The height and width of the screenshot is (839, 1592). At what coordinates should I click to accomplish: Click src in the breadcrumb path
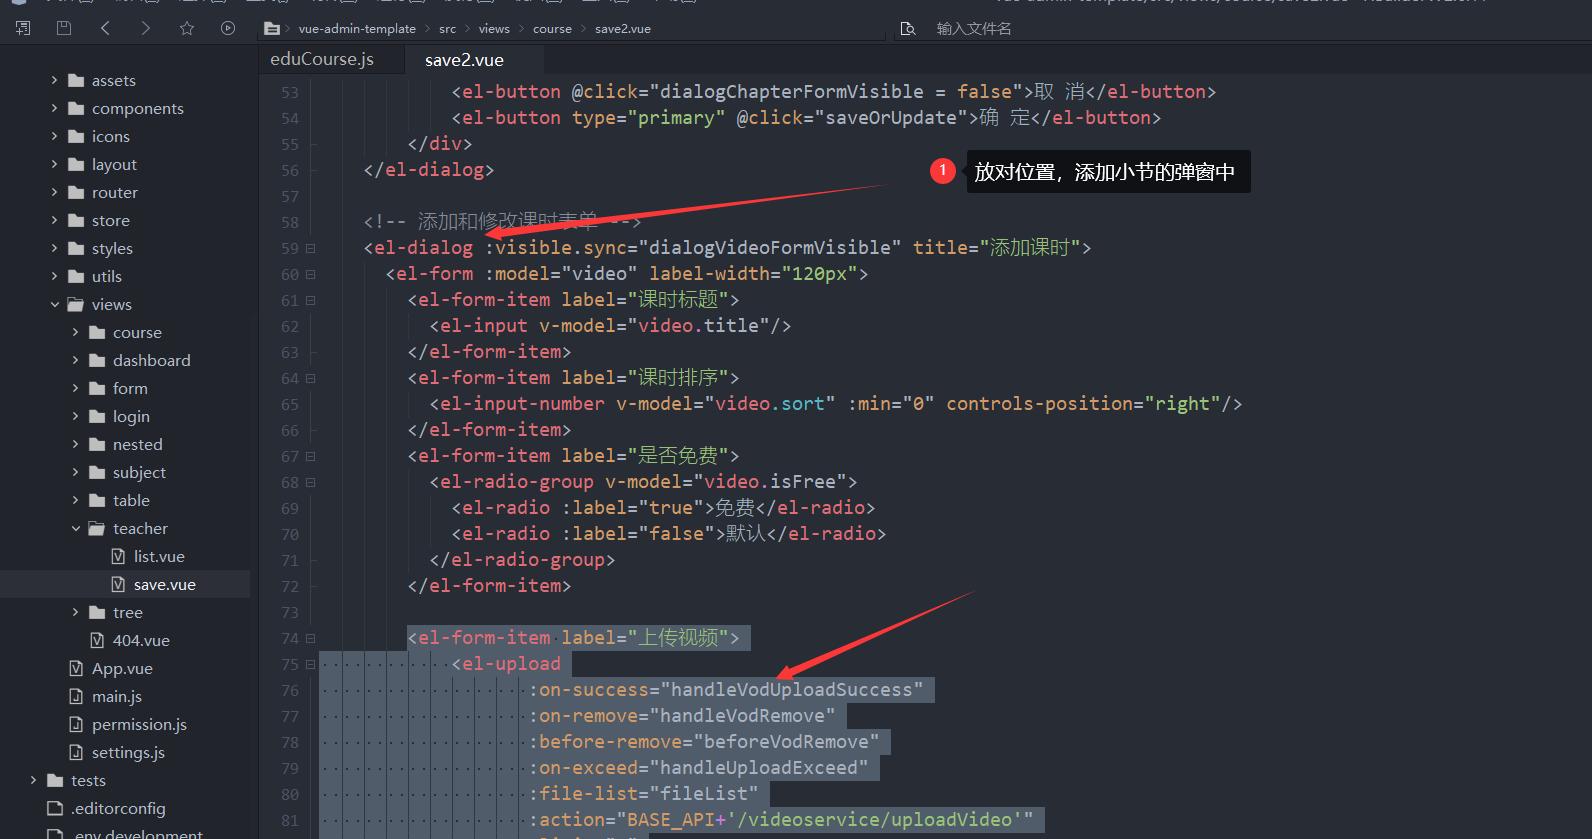447,29
